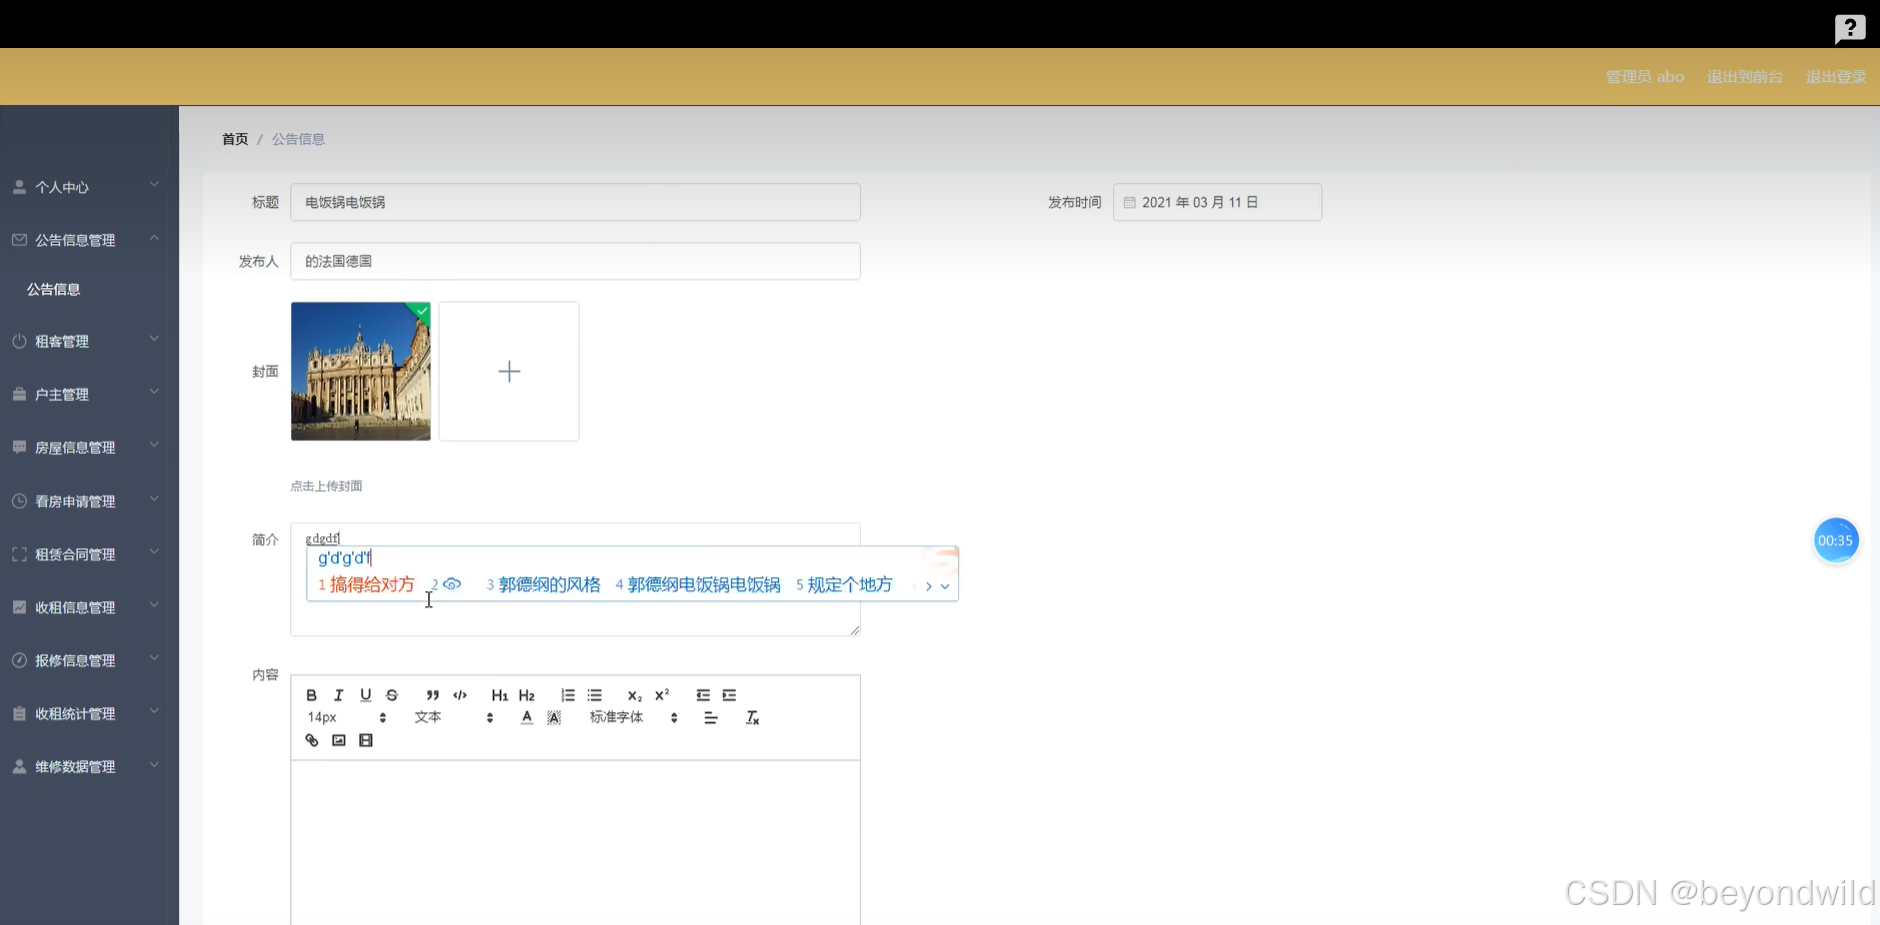Decrease indent with the outdent icon
This screenshot has height=925, width=1880.
[703, 695]
